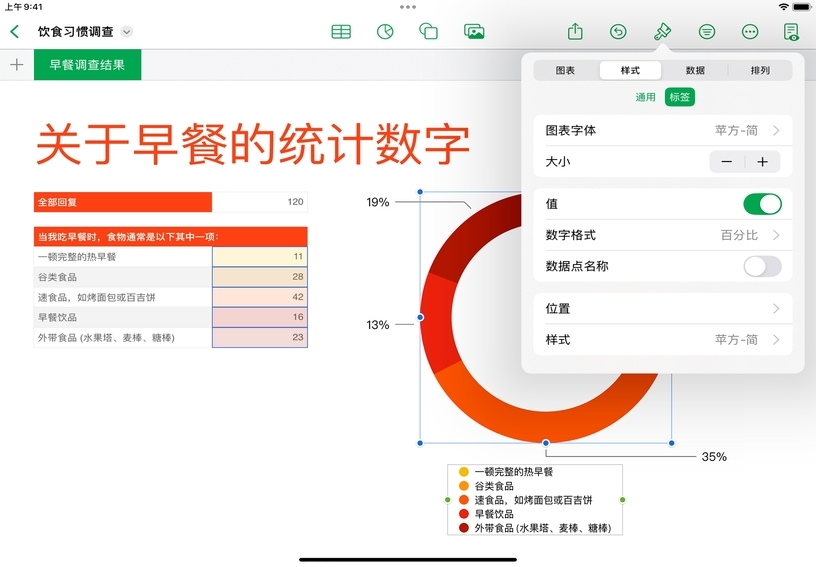Add a new sheet with plus button
816x567 pixels.
click(16, 65)
